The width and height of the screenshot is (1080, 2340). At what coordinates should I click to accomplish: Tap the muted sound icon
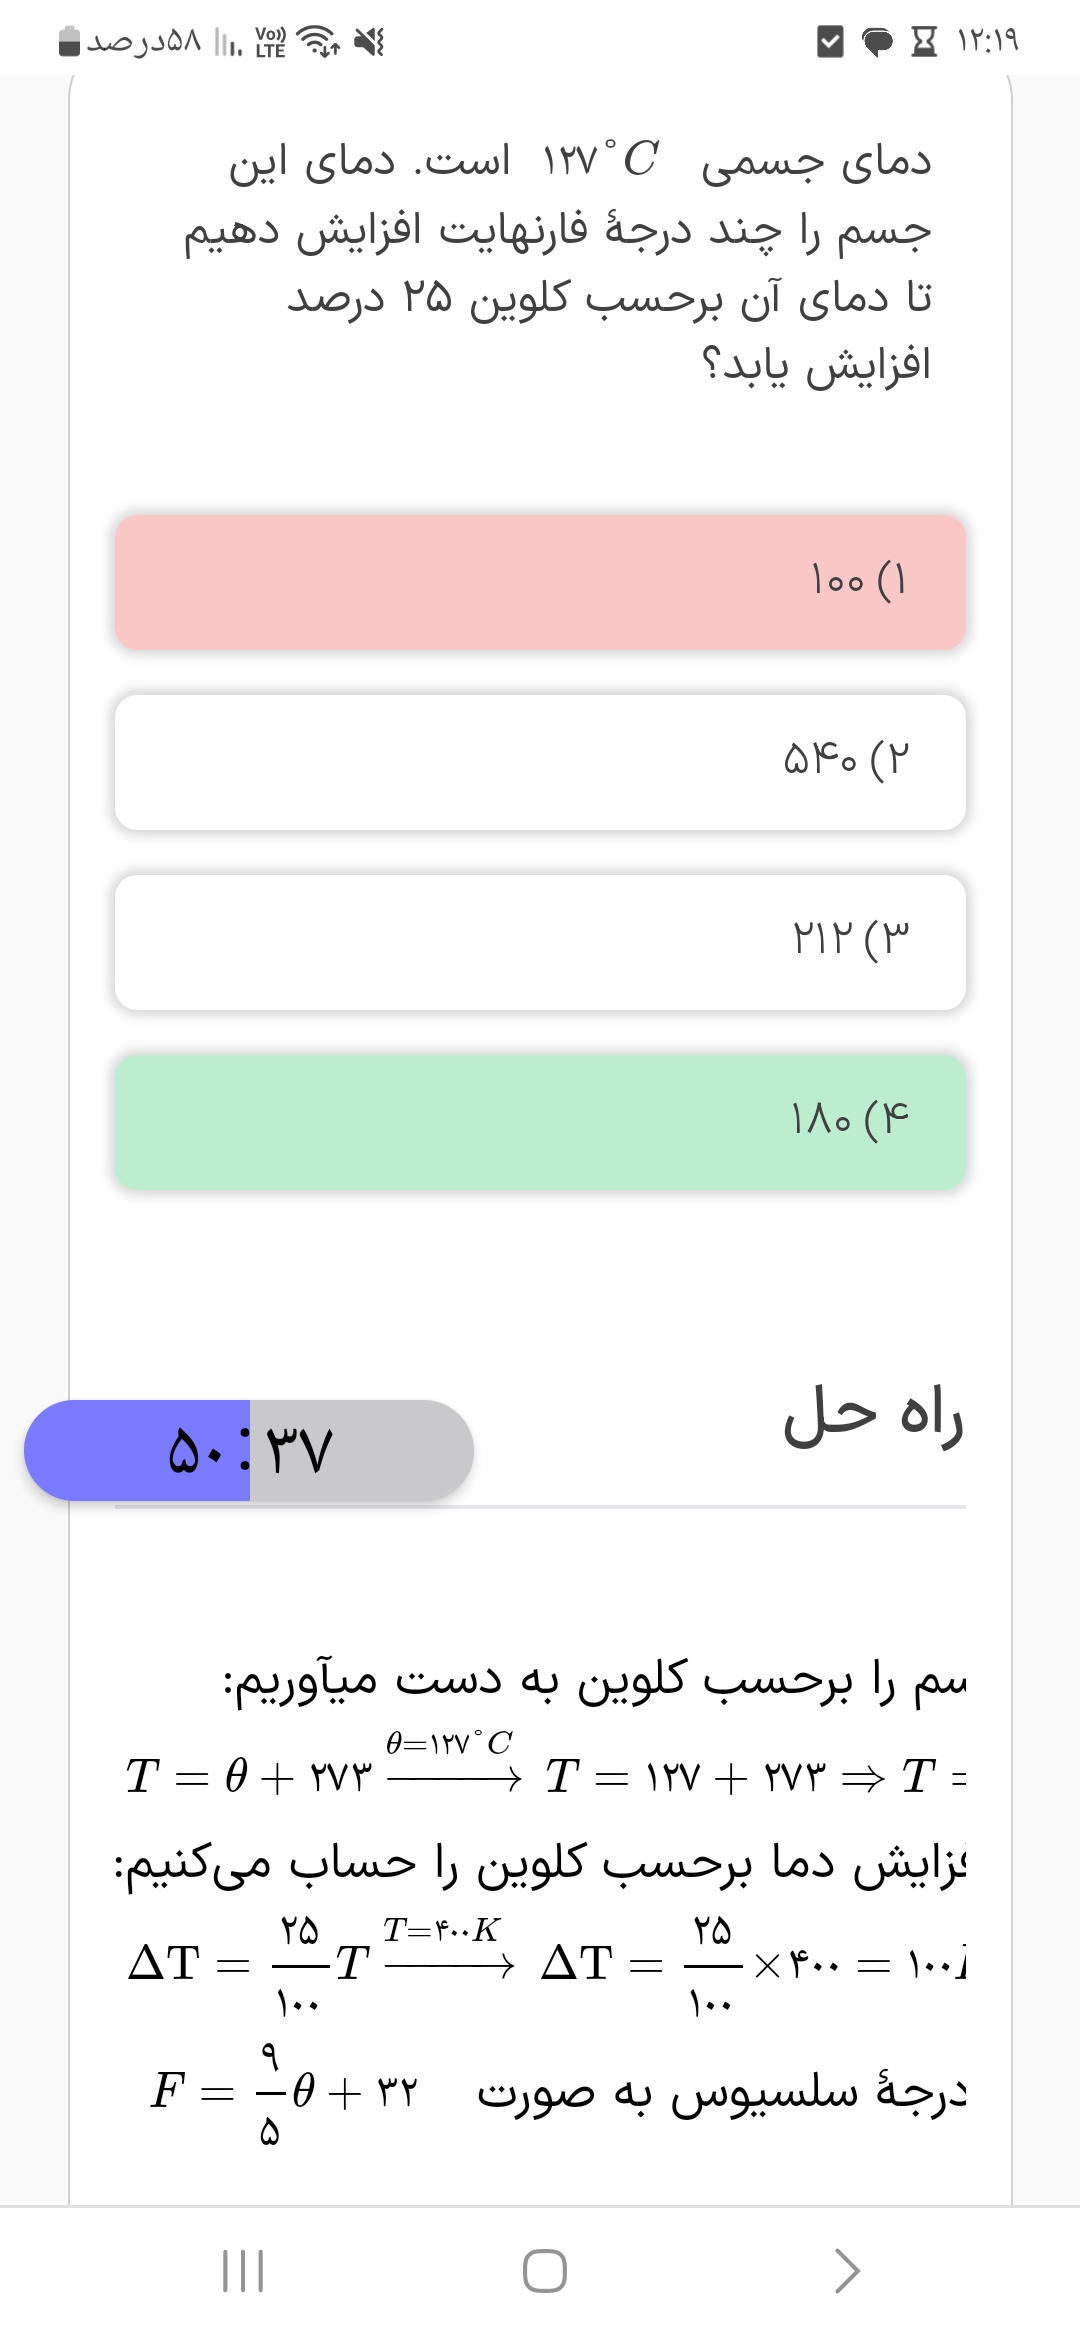pos(370,42)
